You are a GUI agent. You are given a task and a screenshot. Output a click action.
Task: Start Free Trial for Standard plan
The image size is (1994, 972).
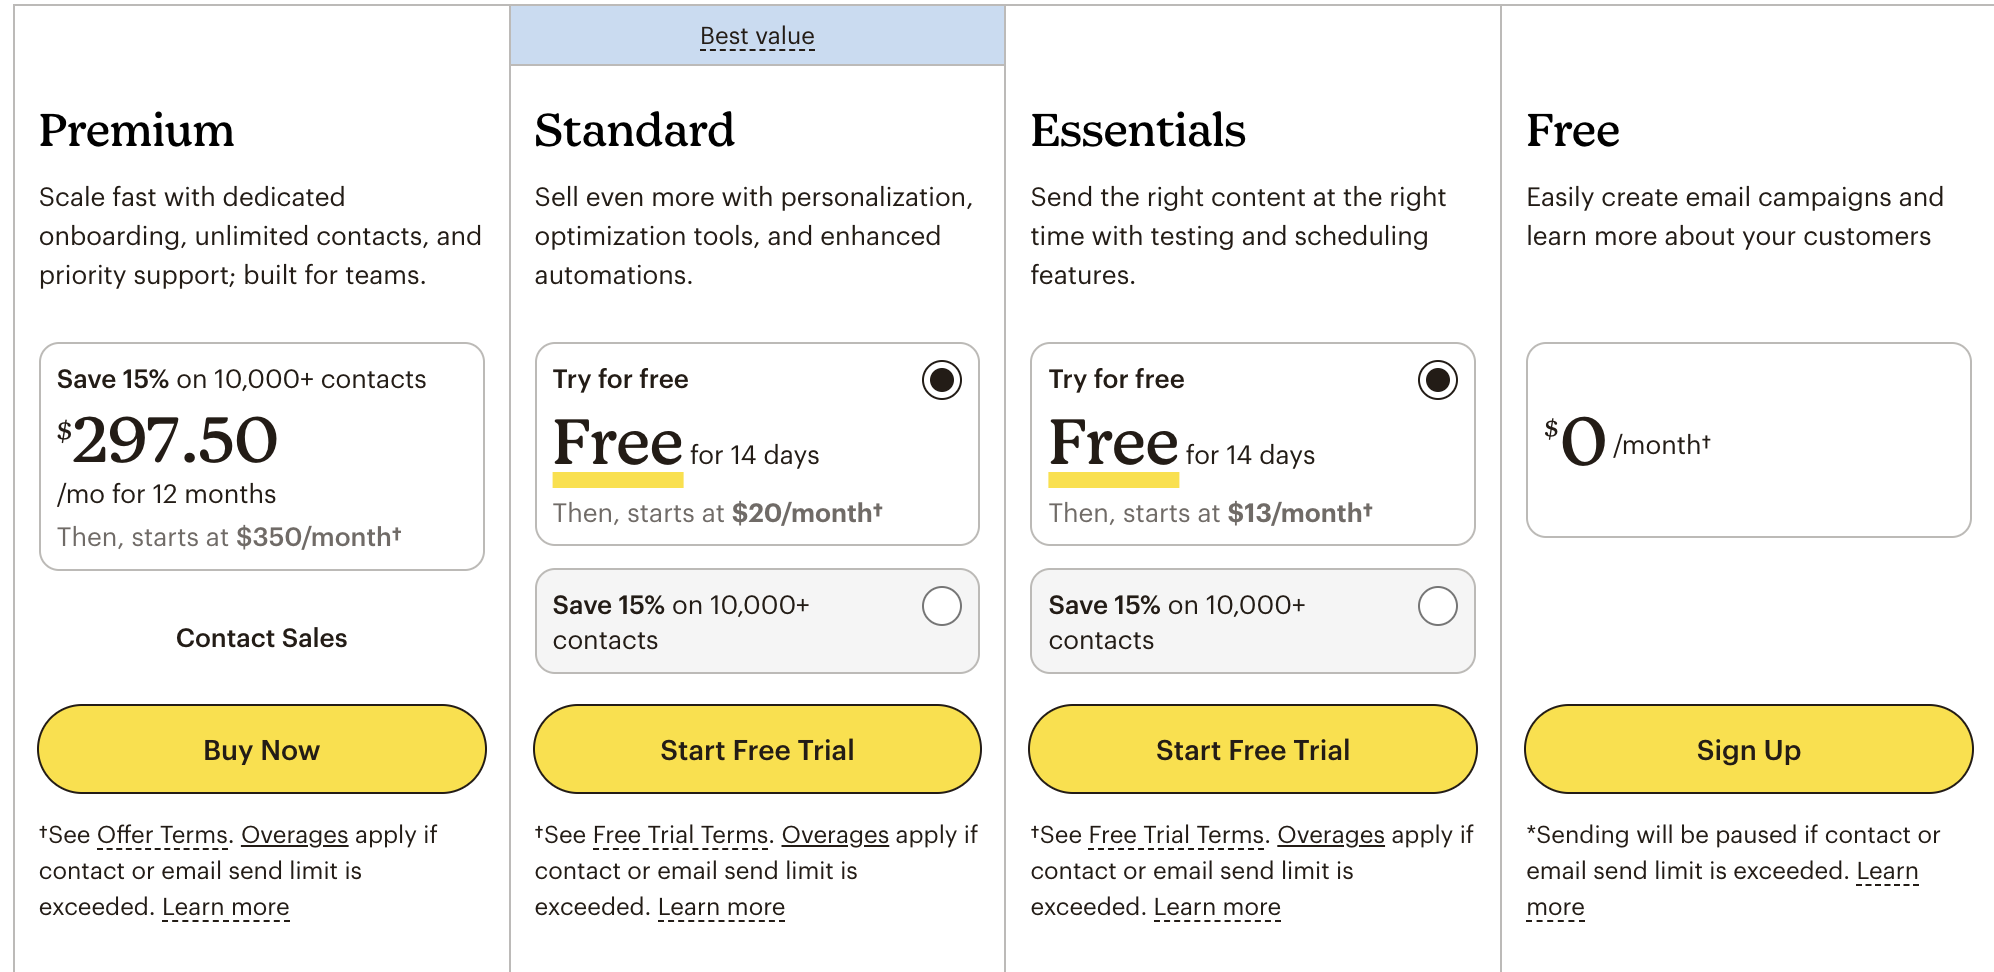pos(757,749)
